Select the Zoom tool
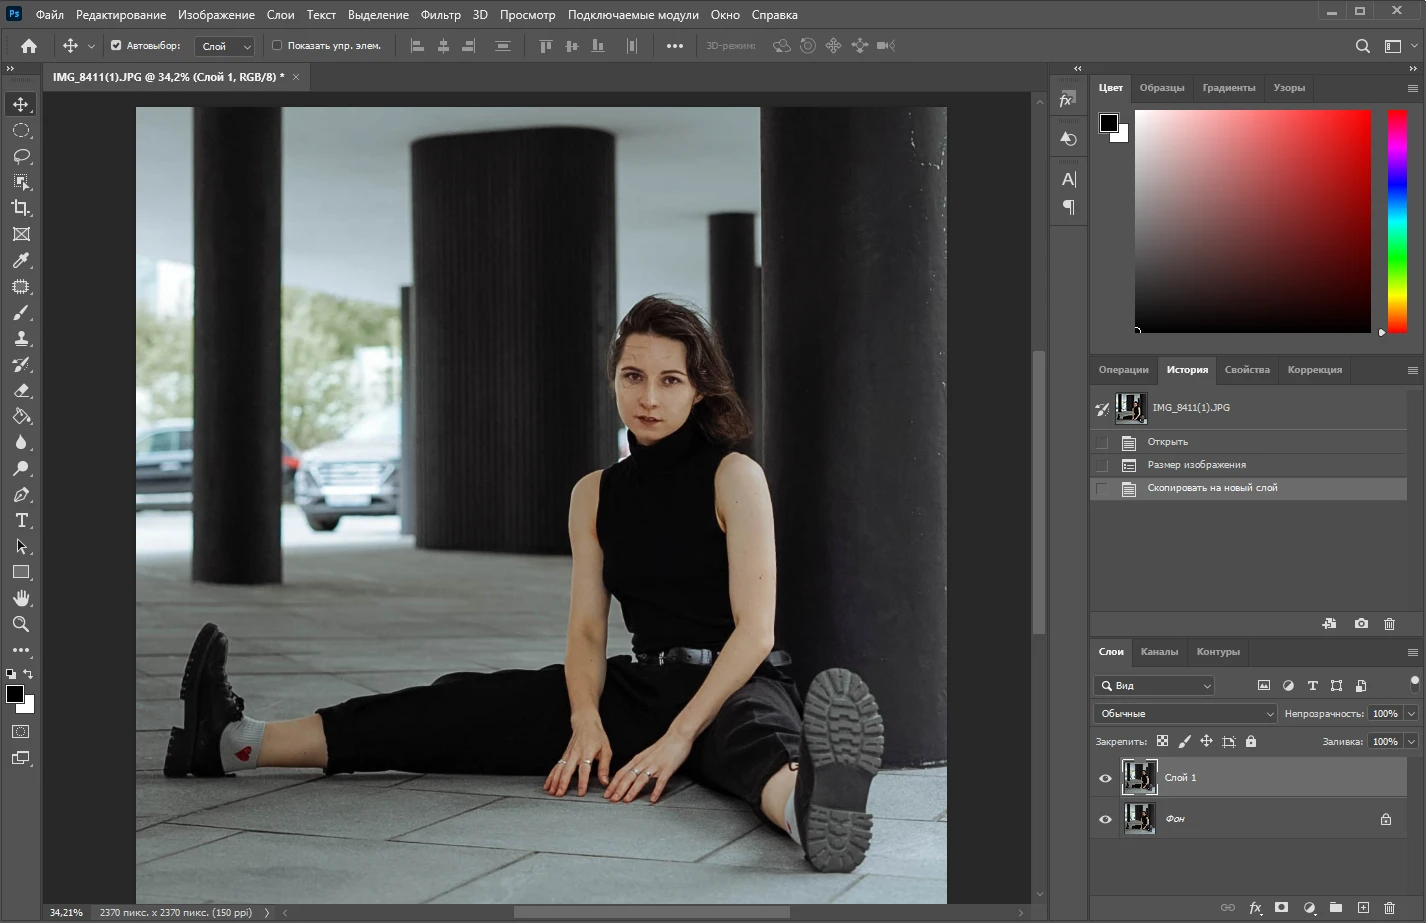The width and height of the screenshot is (1426, 923). (21, 624)
